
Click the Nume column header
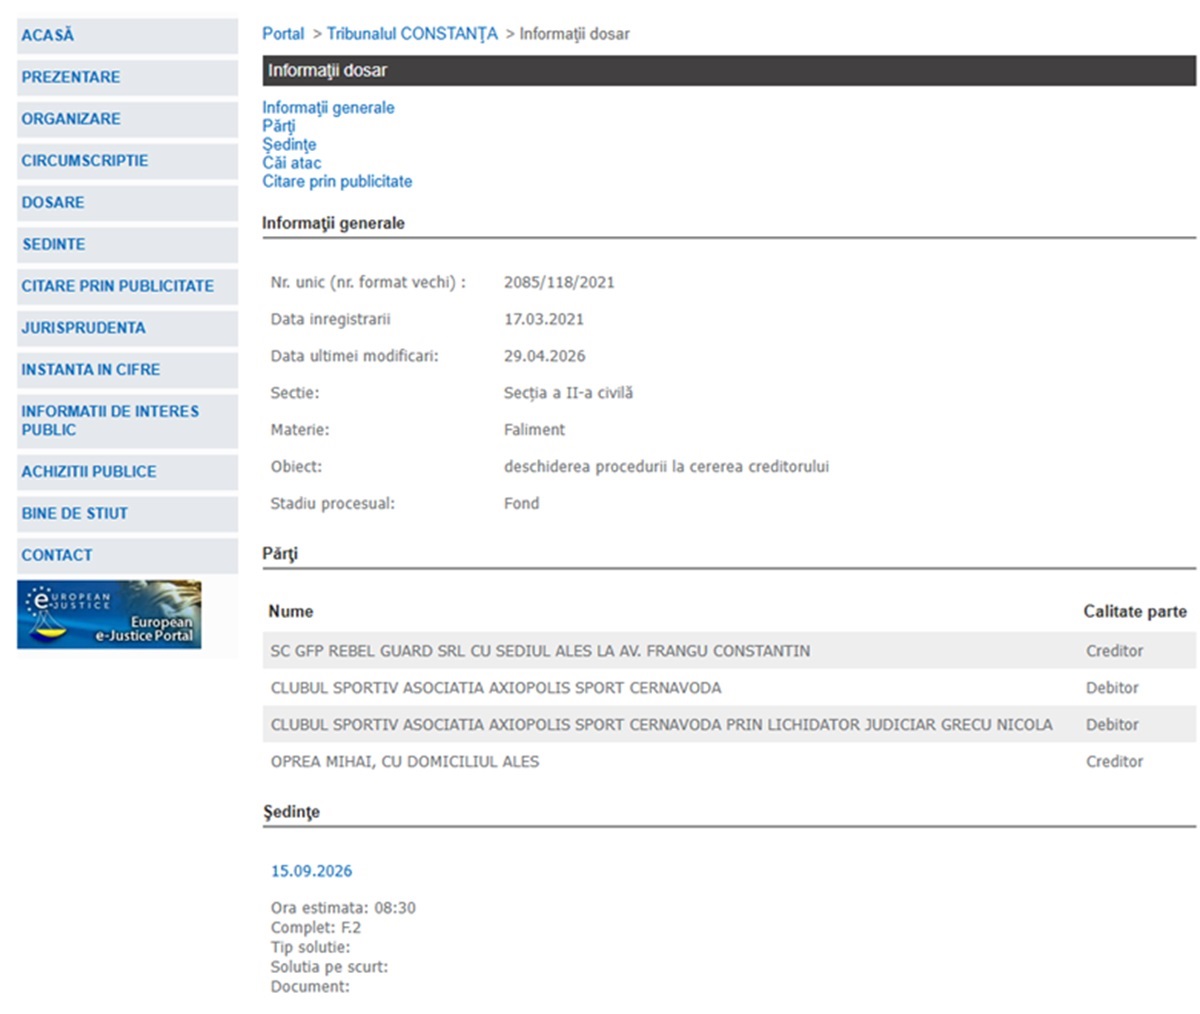click(x=291, y=611)
